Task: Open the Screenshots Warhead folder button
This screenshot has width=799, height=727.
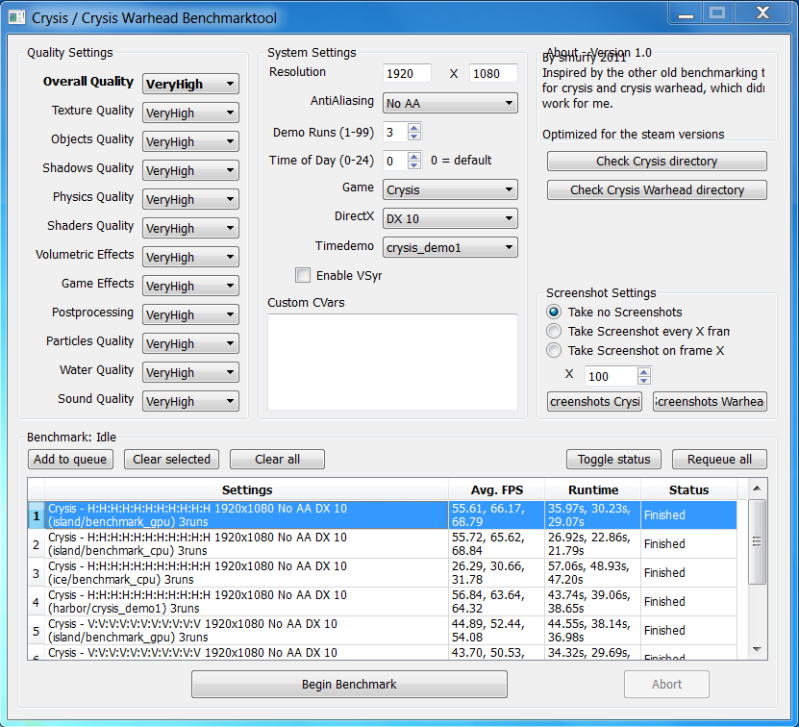Action: coord(710,401)
